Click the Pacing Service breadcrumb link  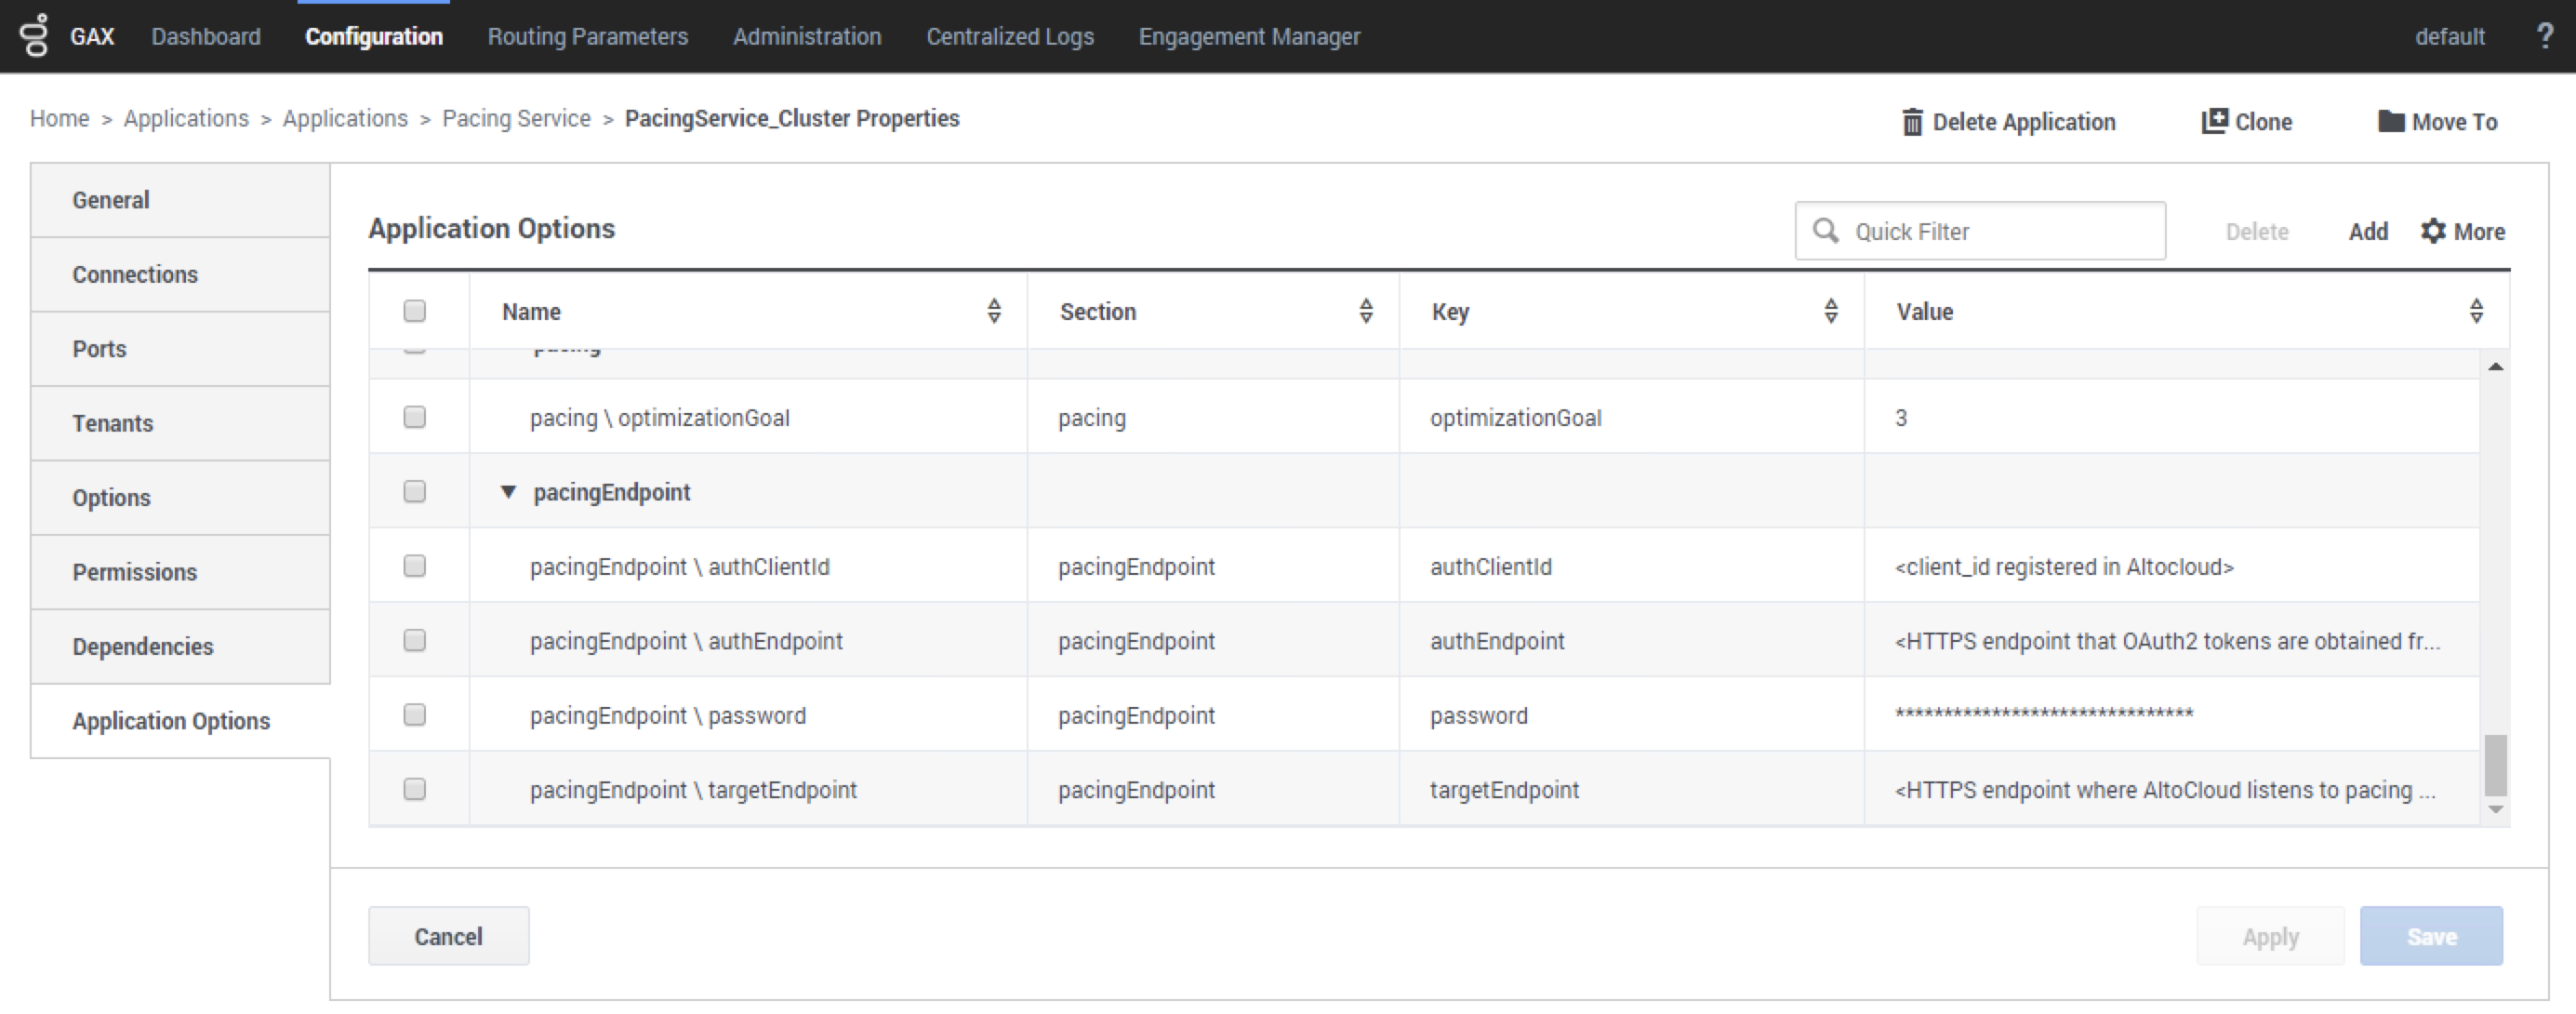tap(516, 119)
